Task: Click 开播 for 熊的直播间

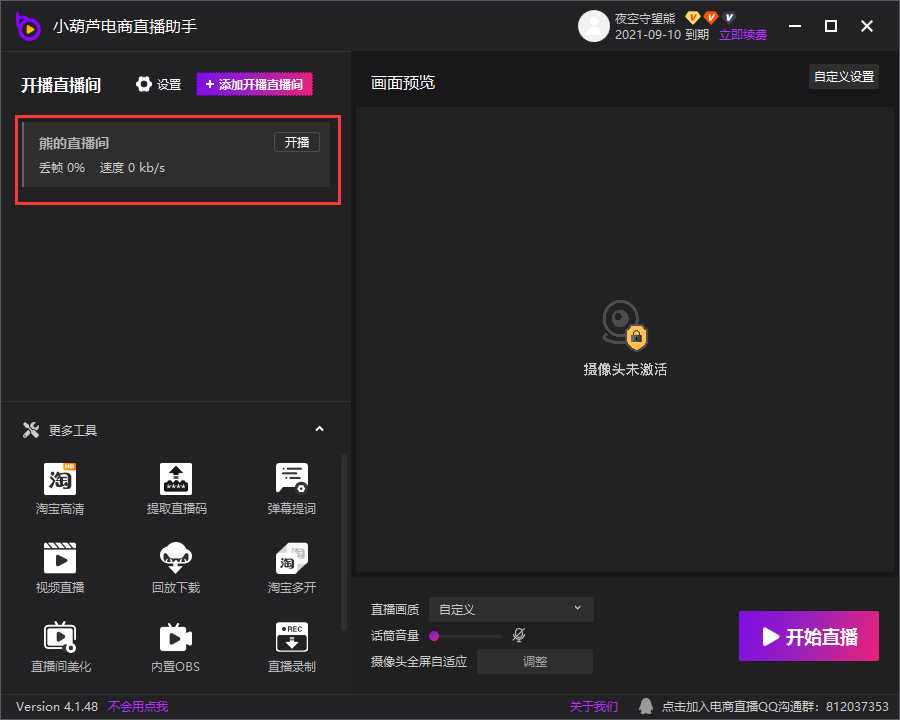Action: tap(297, 142)
